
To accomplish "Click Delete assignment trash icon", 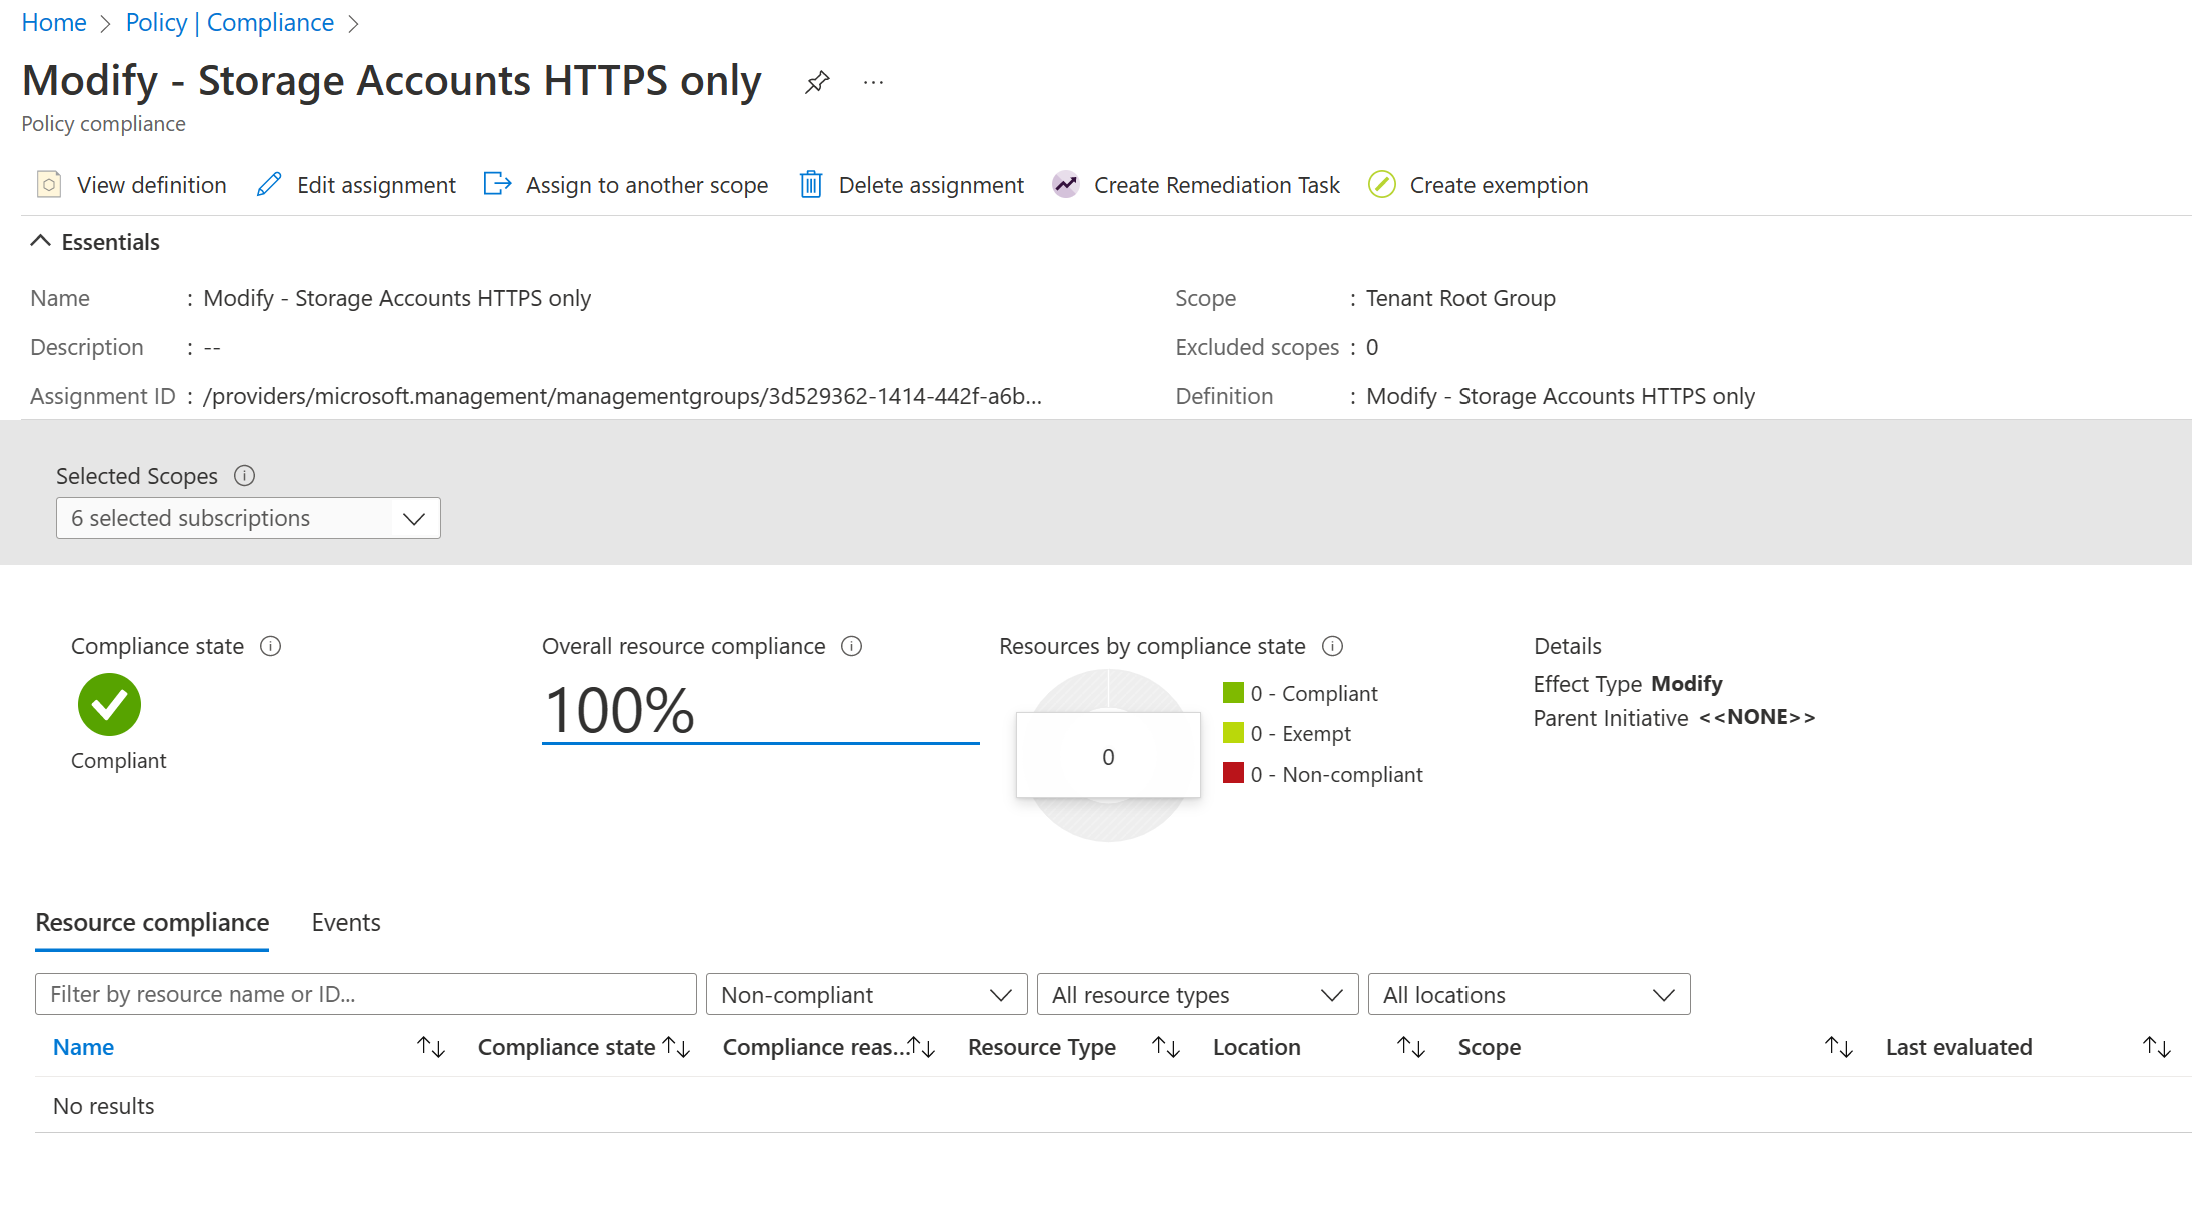I will (x=811, y=185).
